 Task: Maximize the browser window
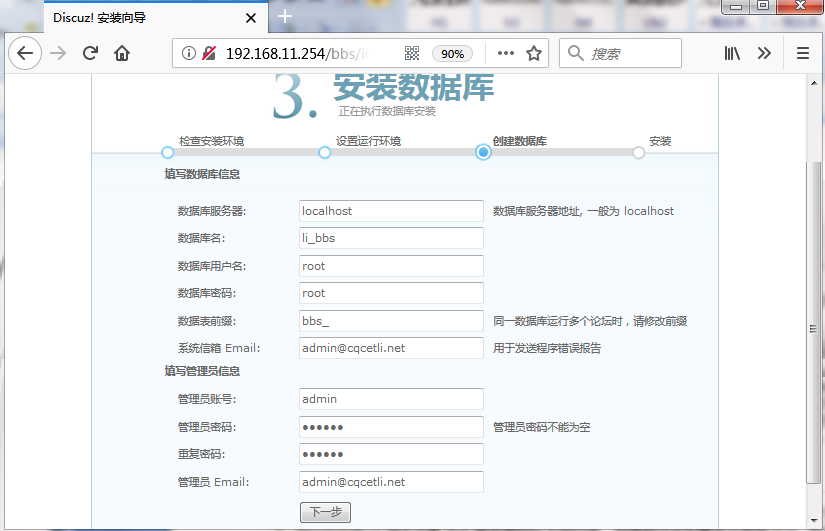tap(763, 6)
